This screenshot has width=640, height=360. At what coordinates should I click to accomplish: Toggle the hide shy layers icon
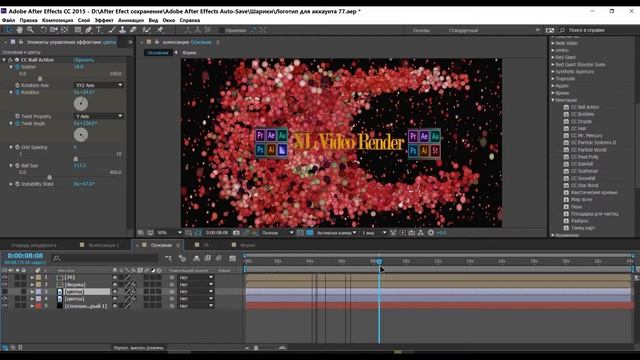pyautogui.click(x=196, y=258)
